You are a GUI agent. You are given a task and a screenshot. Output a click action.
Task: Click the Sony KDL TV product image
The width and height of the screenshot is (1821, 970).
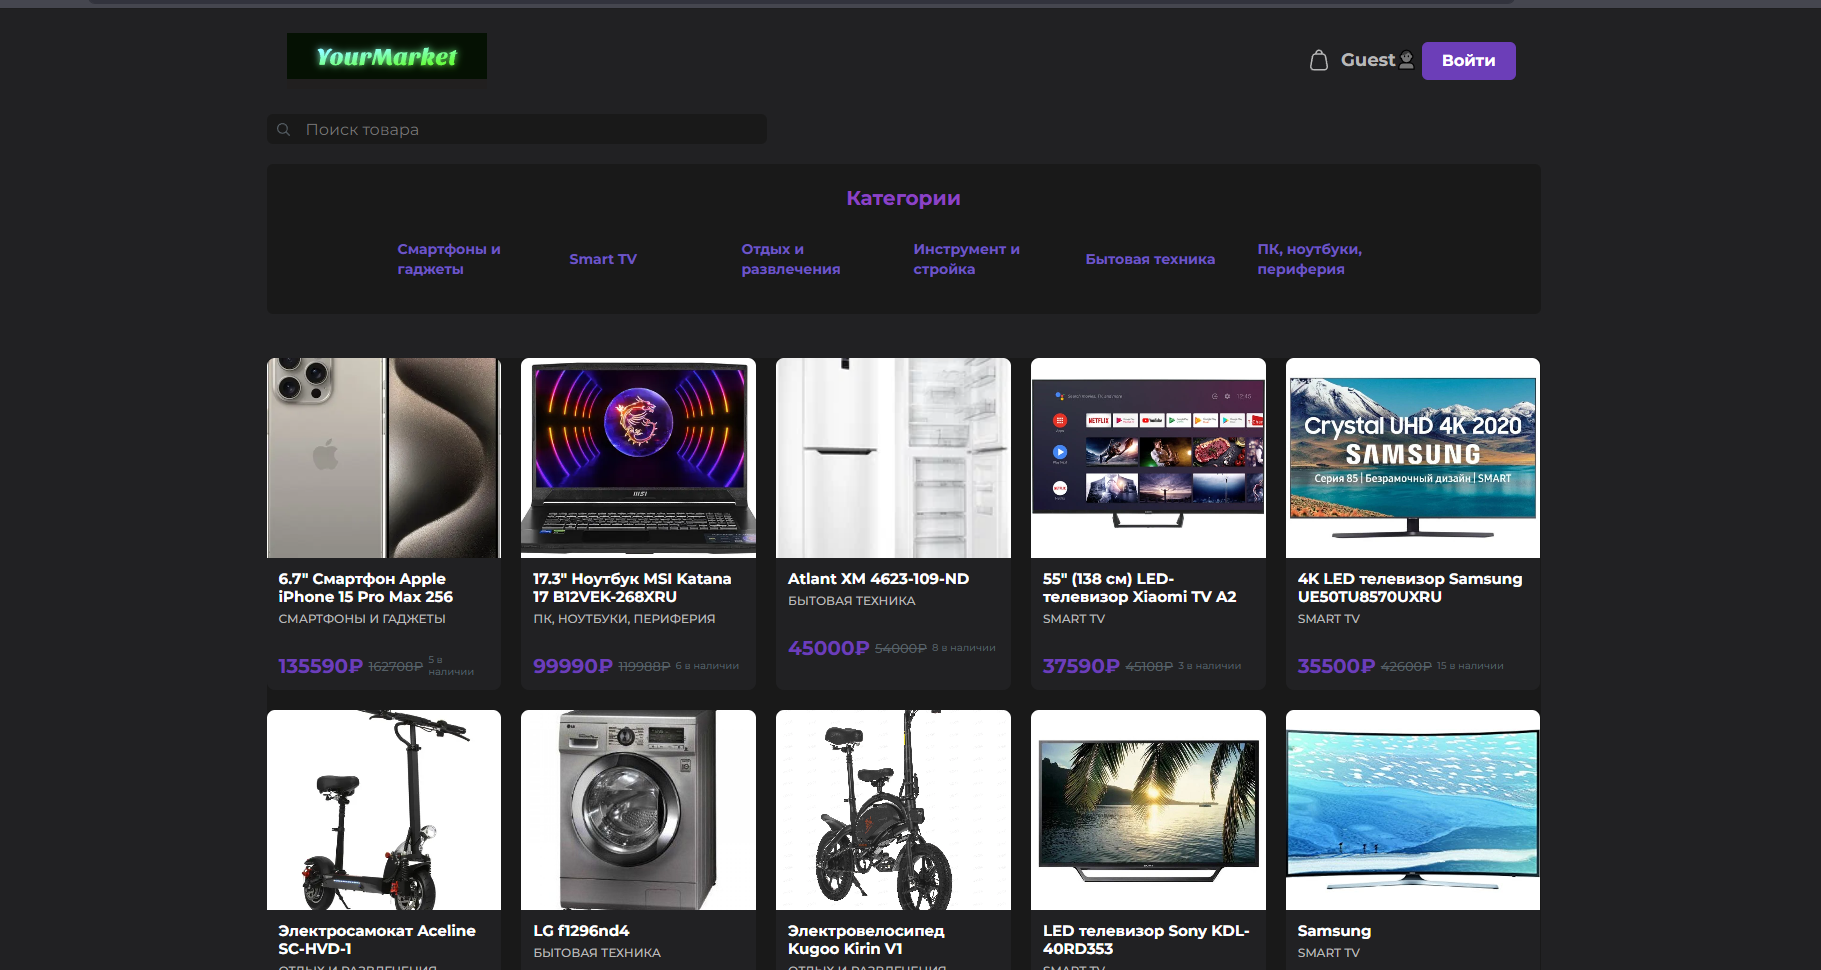pyautogui.click(x=1148, y=810)
